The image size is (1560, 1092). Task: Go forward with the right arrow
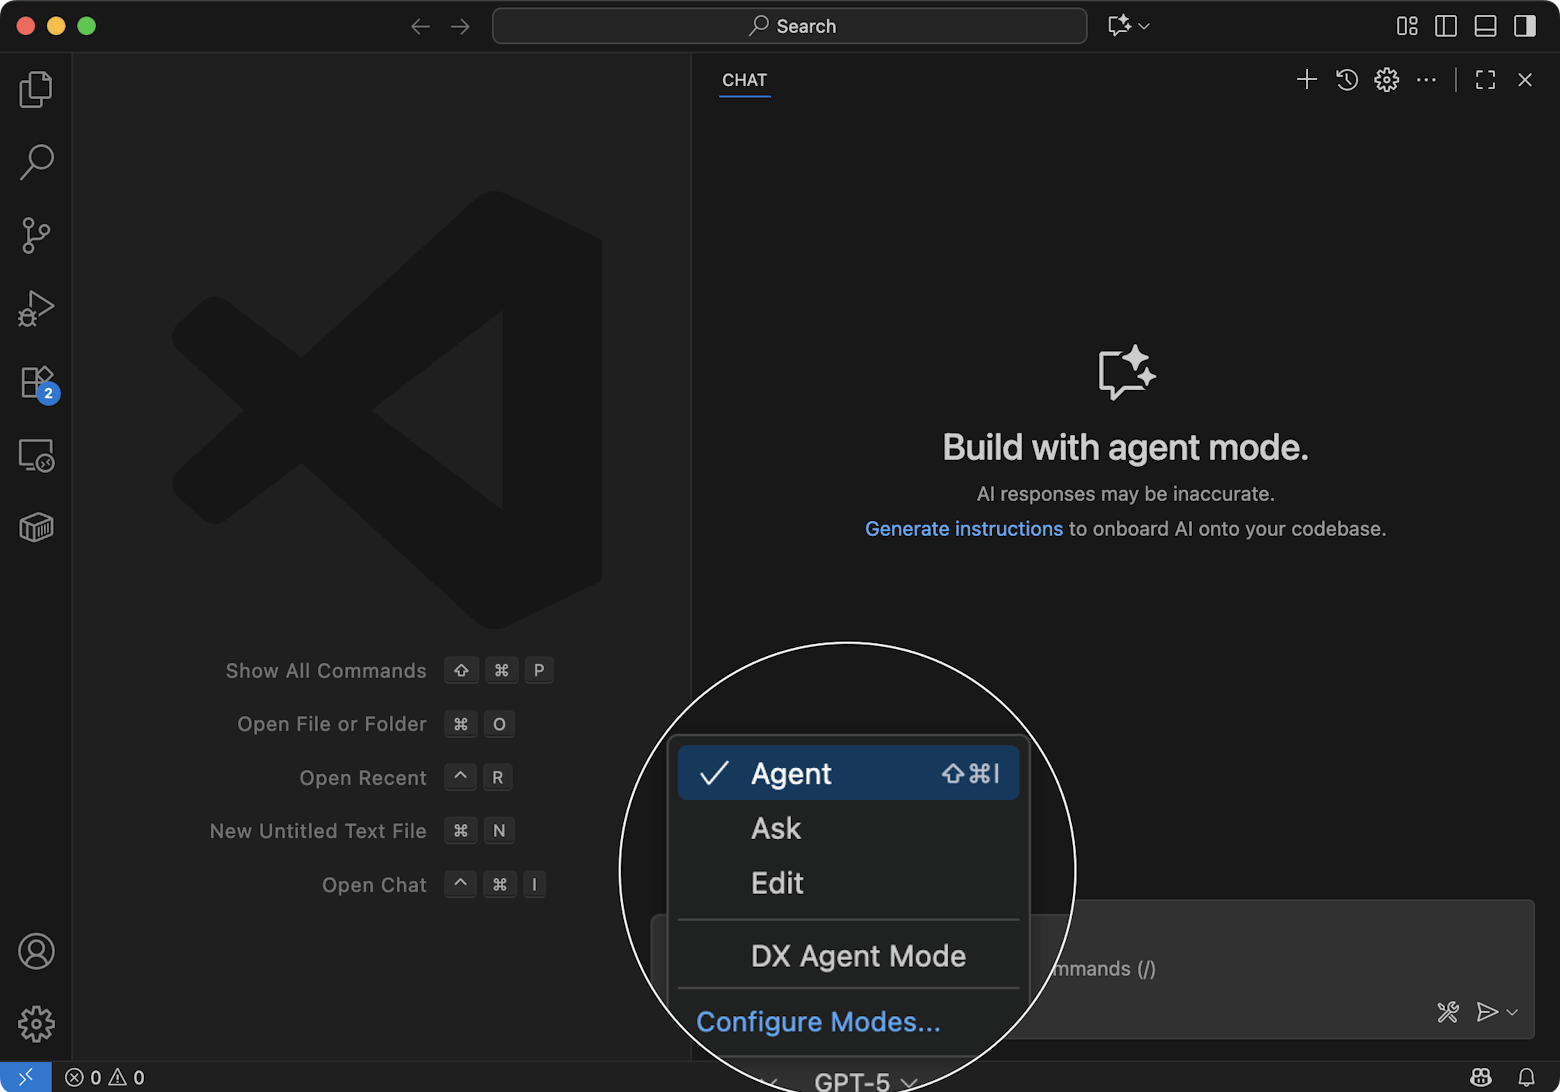coord(460,26)
